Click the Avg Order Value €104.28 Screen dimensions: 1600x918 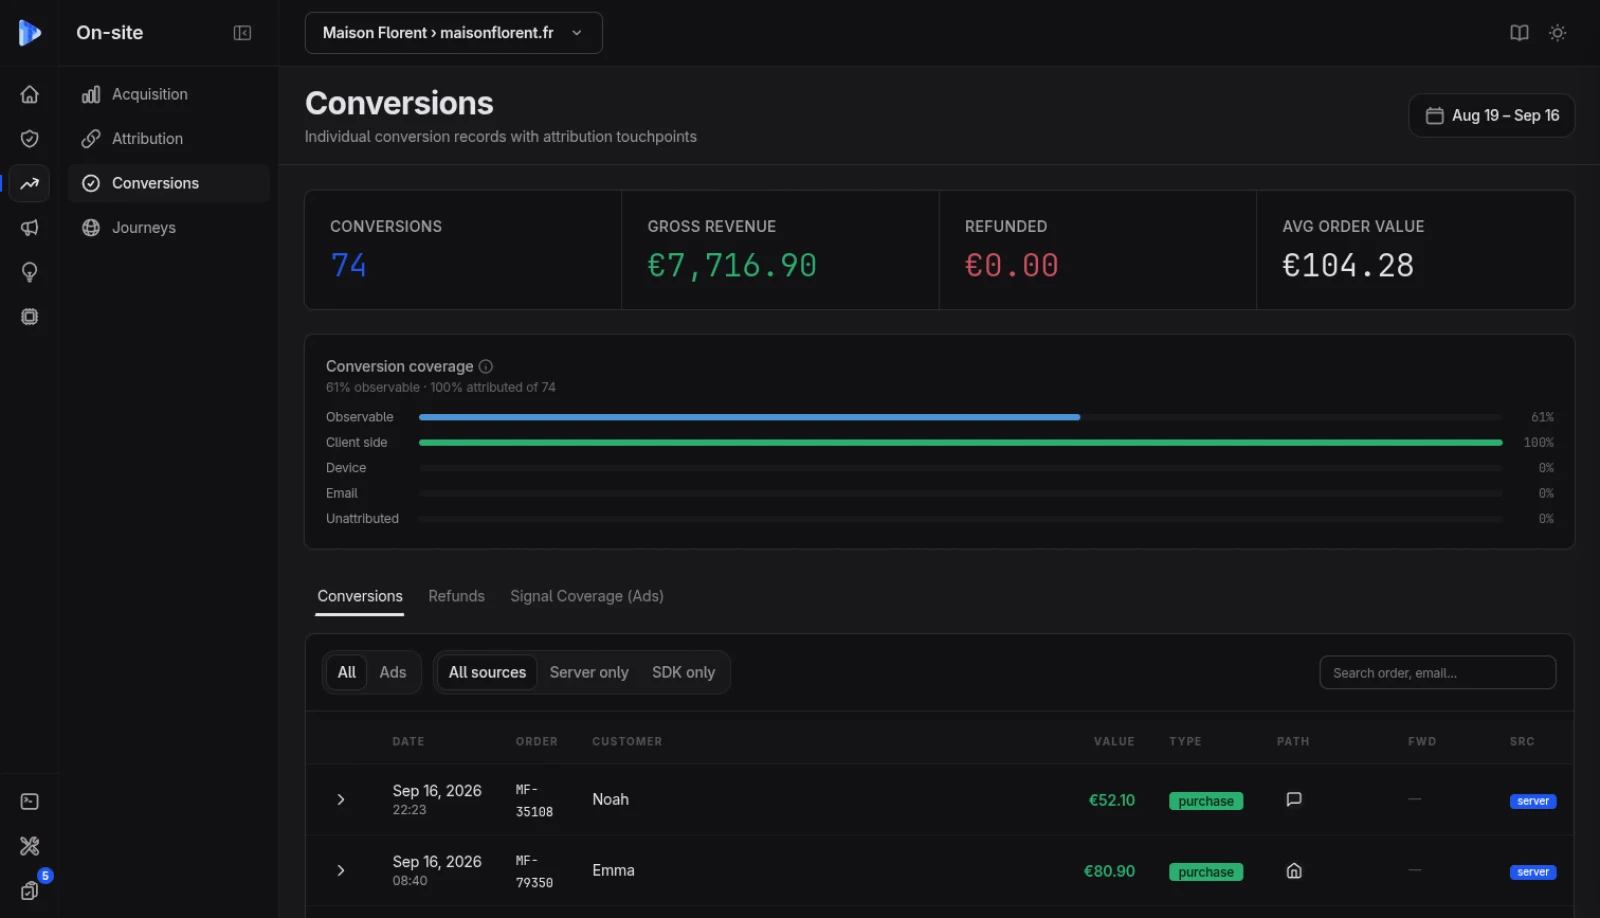1348,265
